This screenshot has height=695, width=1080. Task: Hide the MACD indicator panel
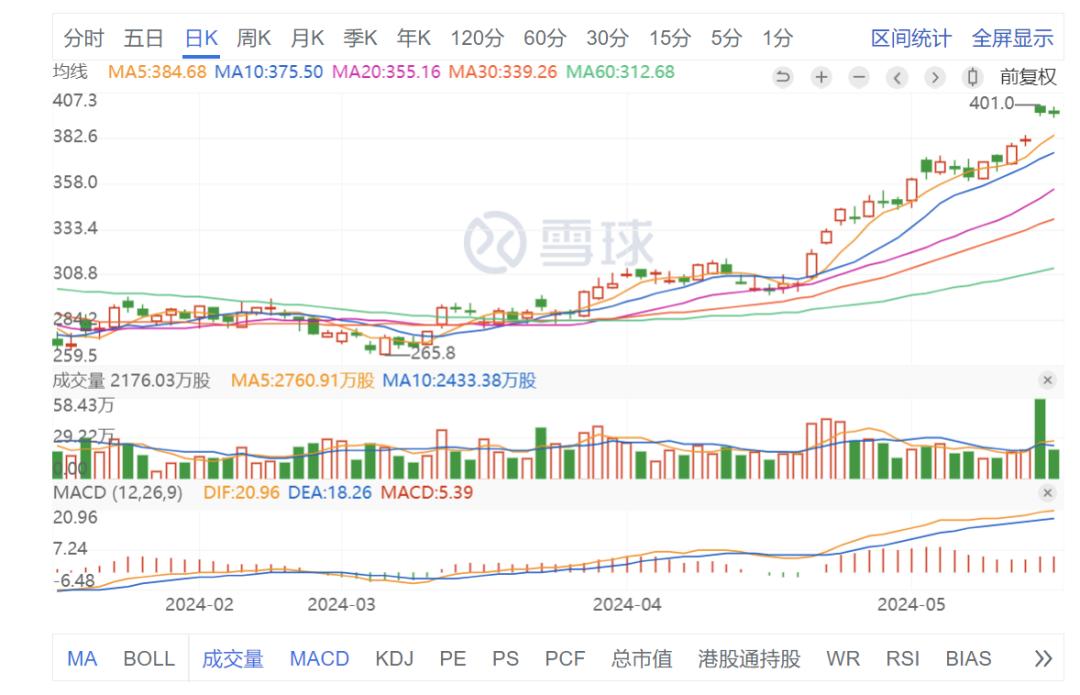point(1048,492)
